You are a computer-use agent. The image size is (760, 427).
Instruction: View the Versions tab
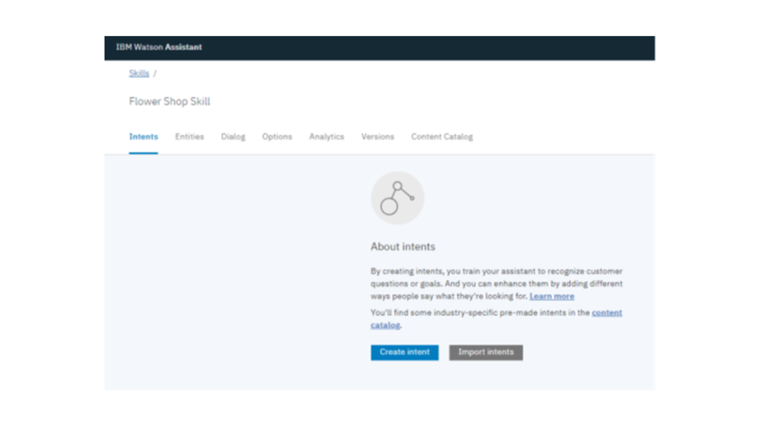(x=378, y=137)
